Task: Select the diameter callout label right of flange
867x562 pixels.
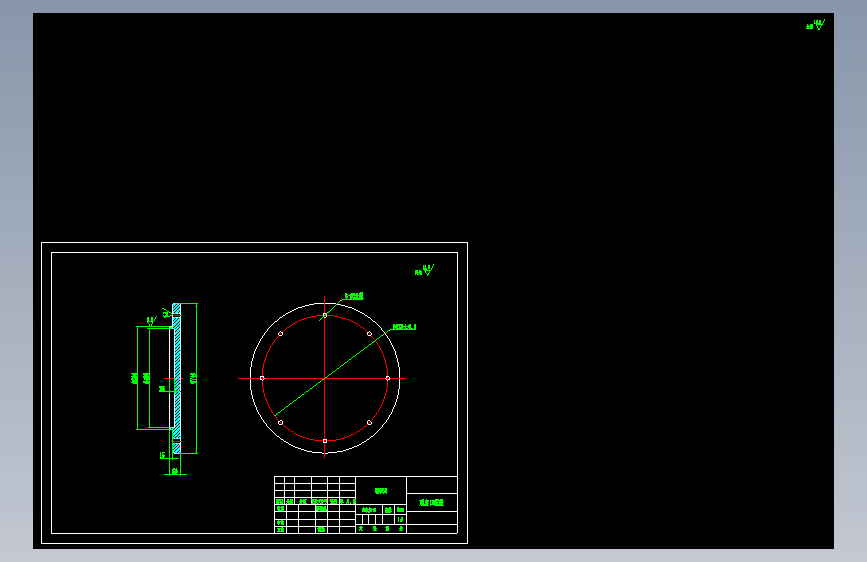Action: [x=404, y=327]
